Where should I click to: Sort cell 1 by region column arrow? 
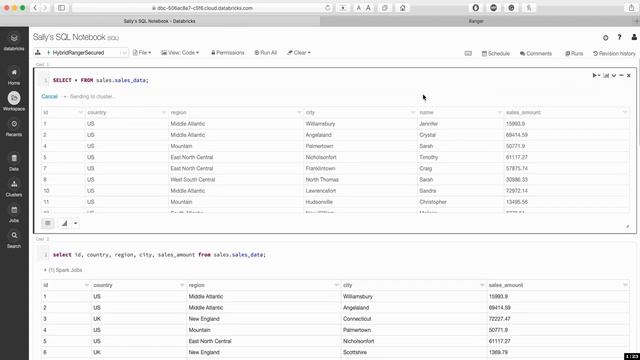pyautogui.click(x=299, y=112)
